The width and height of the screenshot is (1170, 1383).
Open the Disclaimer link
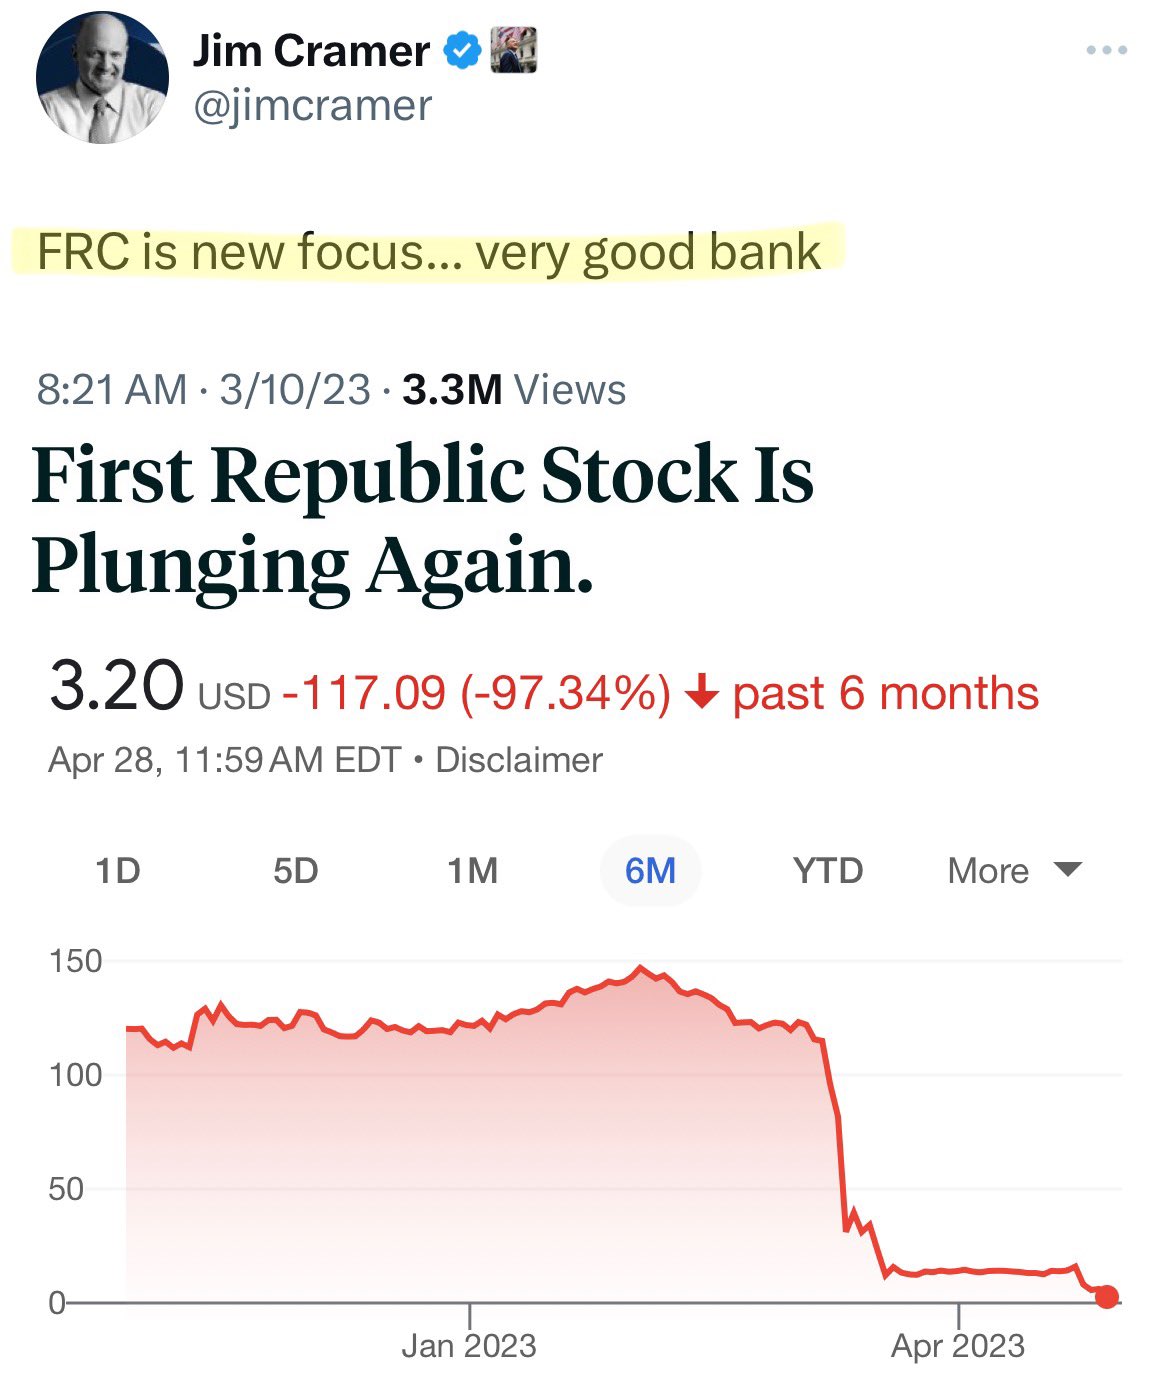519,760
